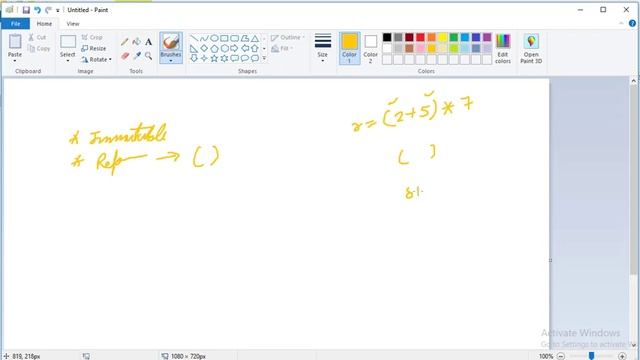Open Paint 3D

pyautogui.click(x=531, y=49)
